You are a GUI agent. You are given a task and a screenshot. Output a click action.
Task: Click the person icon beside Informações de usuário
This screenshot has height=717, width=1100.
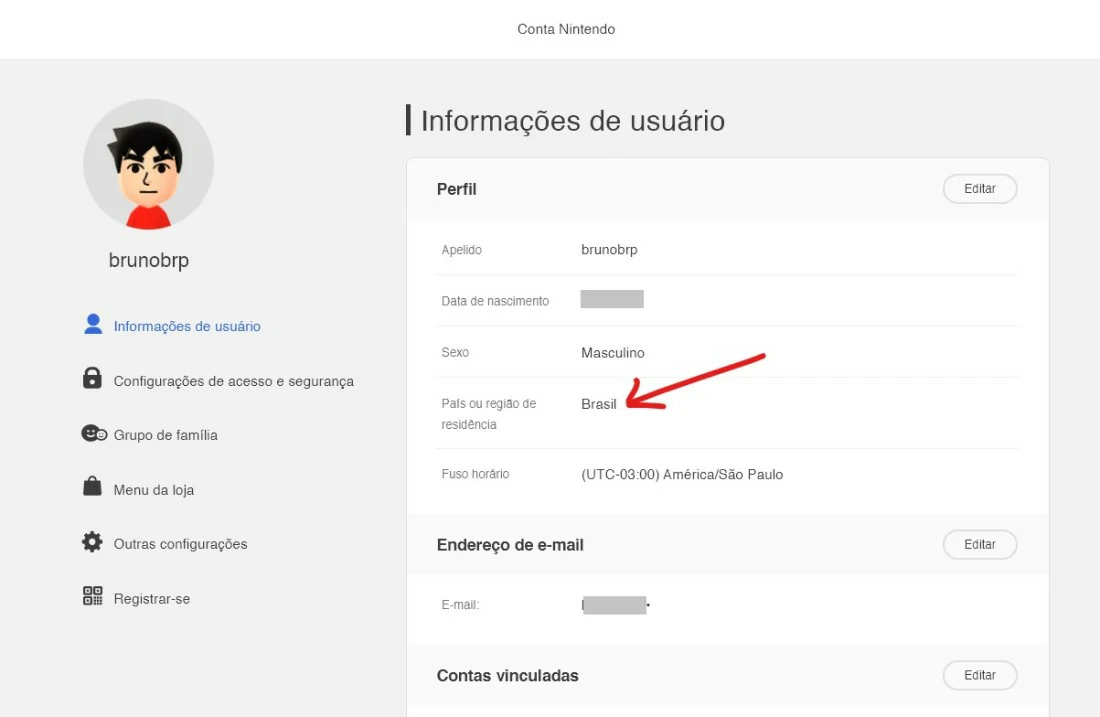[93, 324]
